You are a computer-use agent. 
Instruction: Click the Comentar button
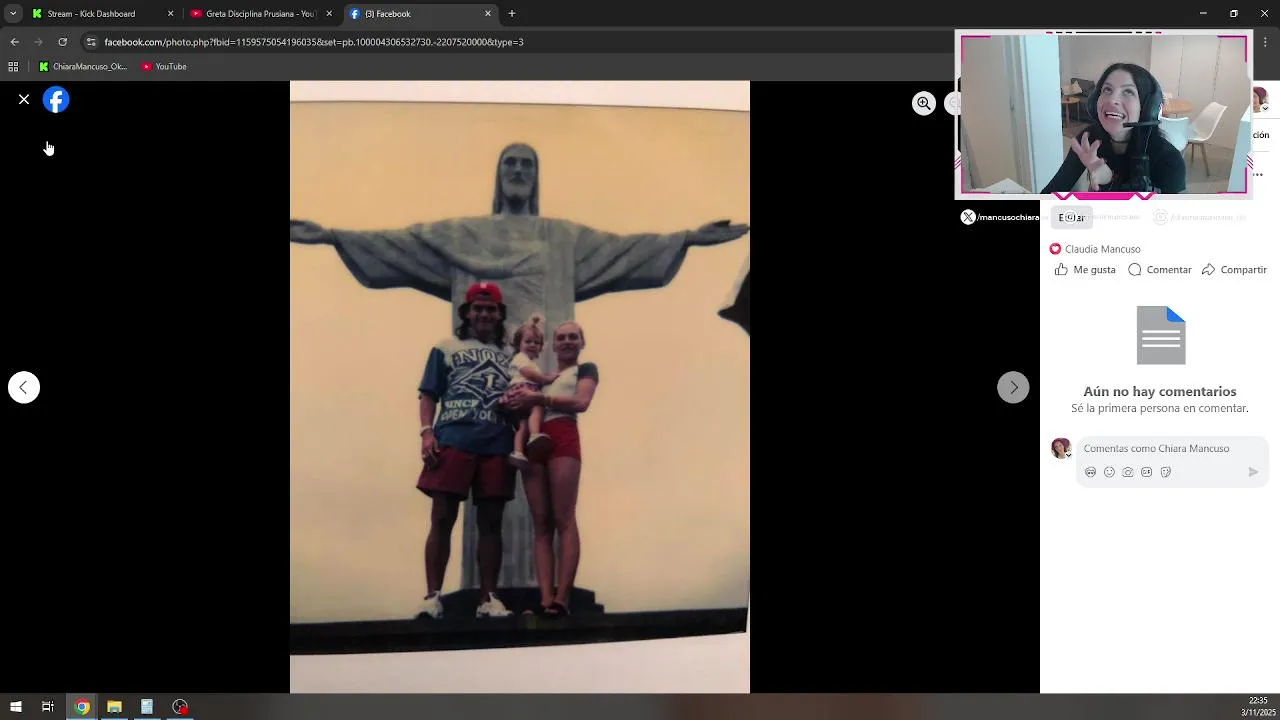coord(1160,270)
